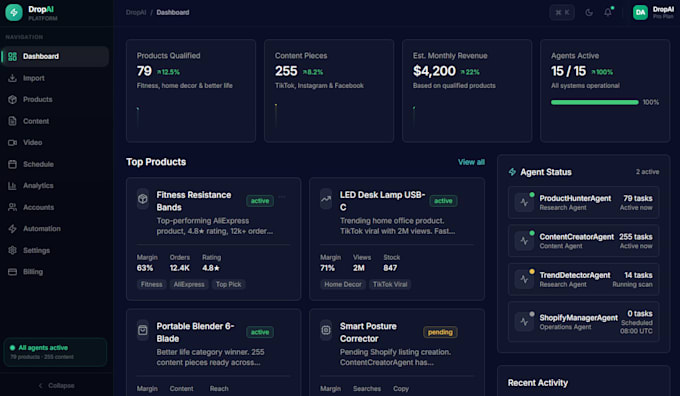Click the active badge on Portable Blender

(x=260, y=332)
